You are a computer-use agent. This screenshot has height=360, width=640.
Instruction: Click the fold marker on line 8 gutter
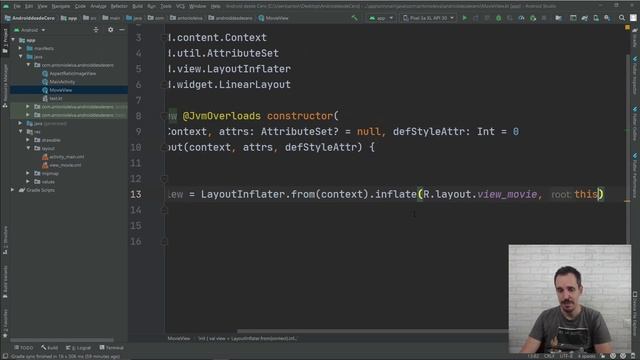(x=164, y=116)
